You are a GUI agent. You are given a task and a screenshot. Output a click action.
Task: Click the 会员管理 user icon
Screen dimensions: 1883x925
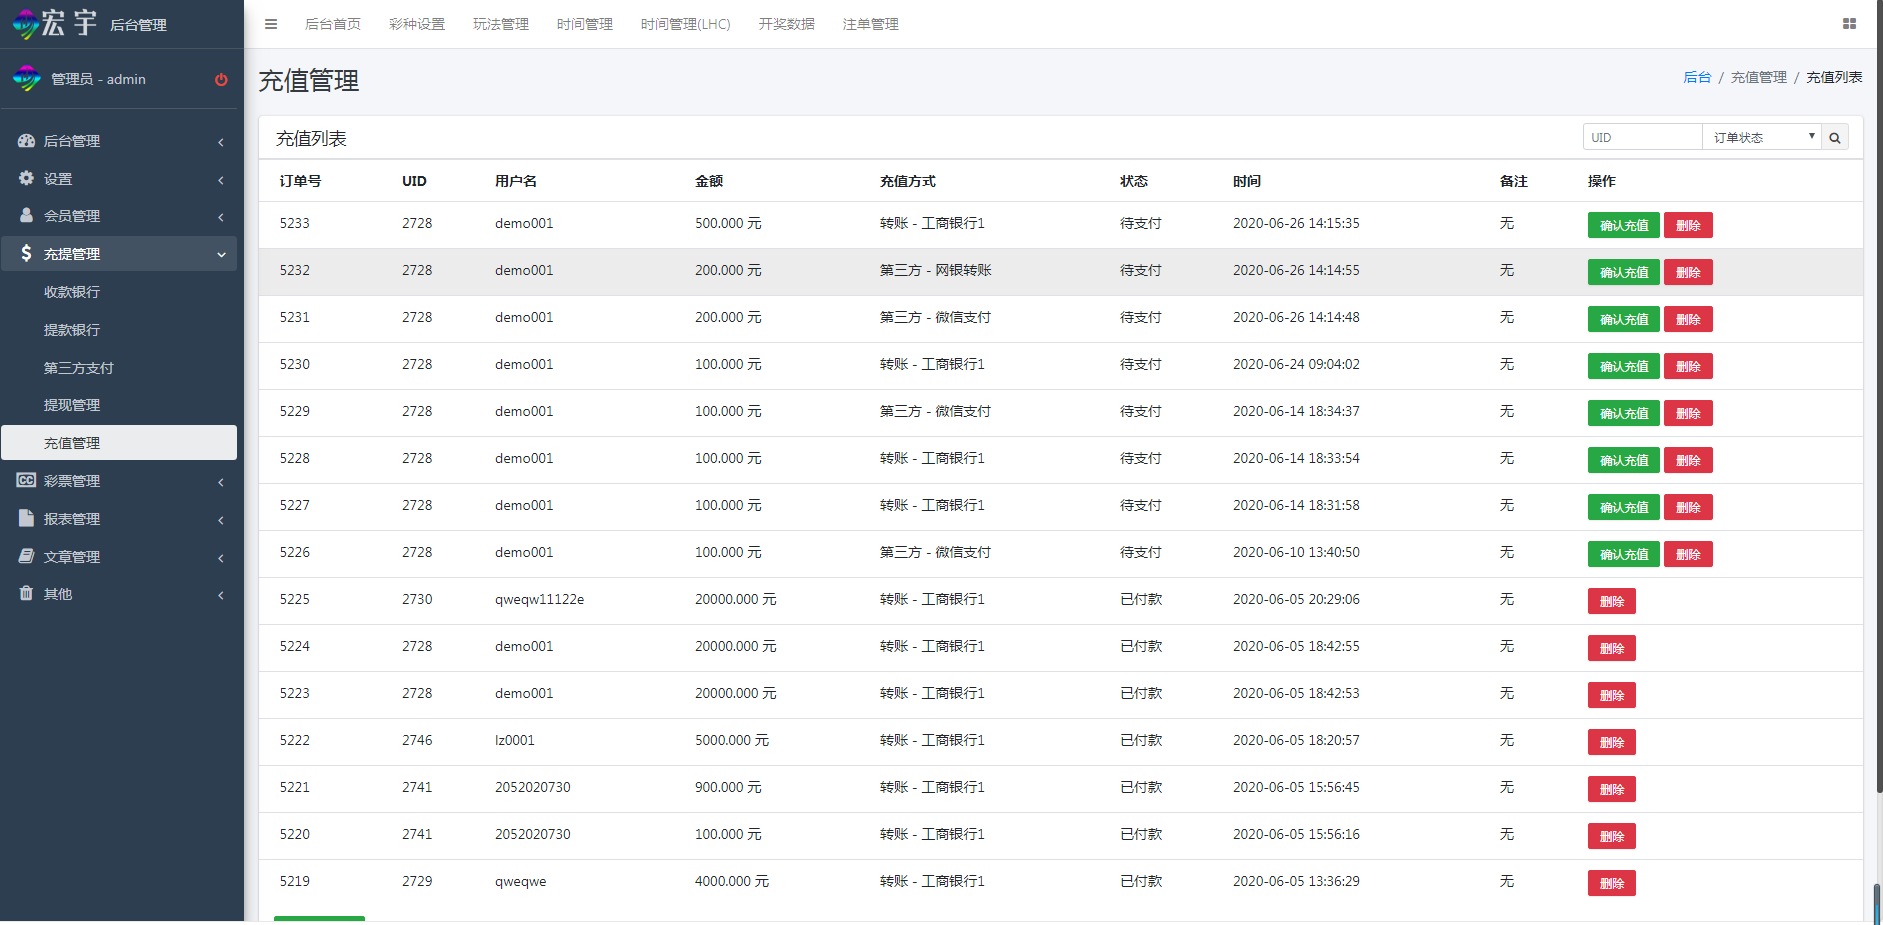point(27,215)
